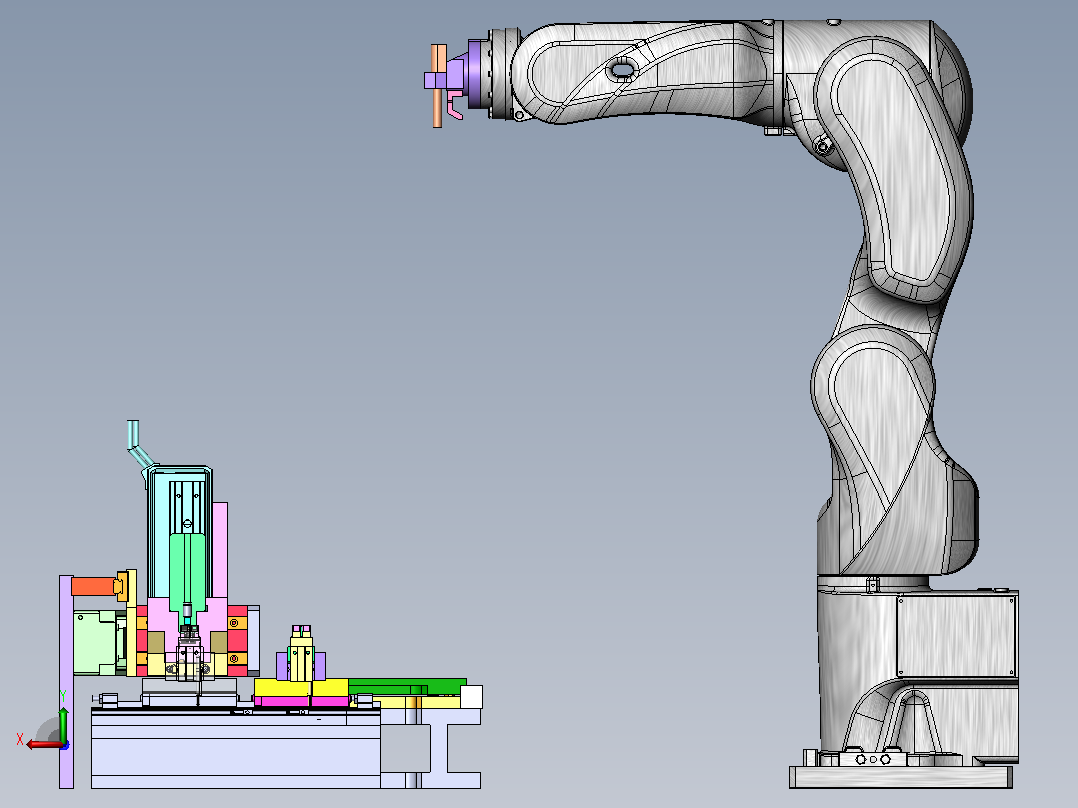Select the robot's flat base plate
1078x808 pixels.
[x=901, y=777]
